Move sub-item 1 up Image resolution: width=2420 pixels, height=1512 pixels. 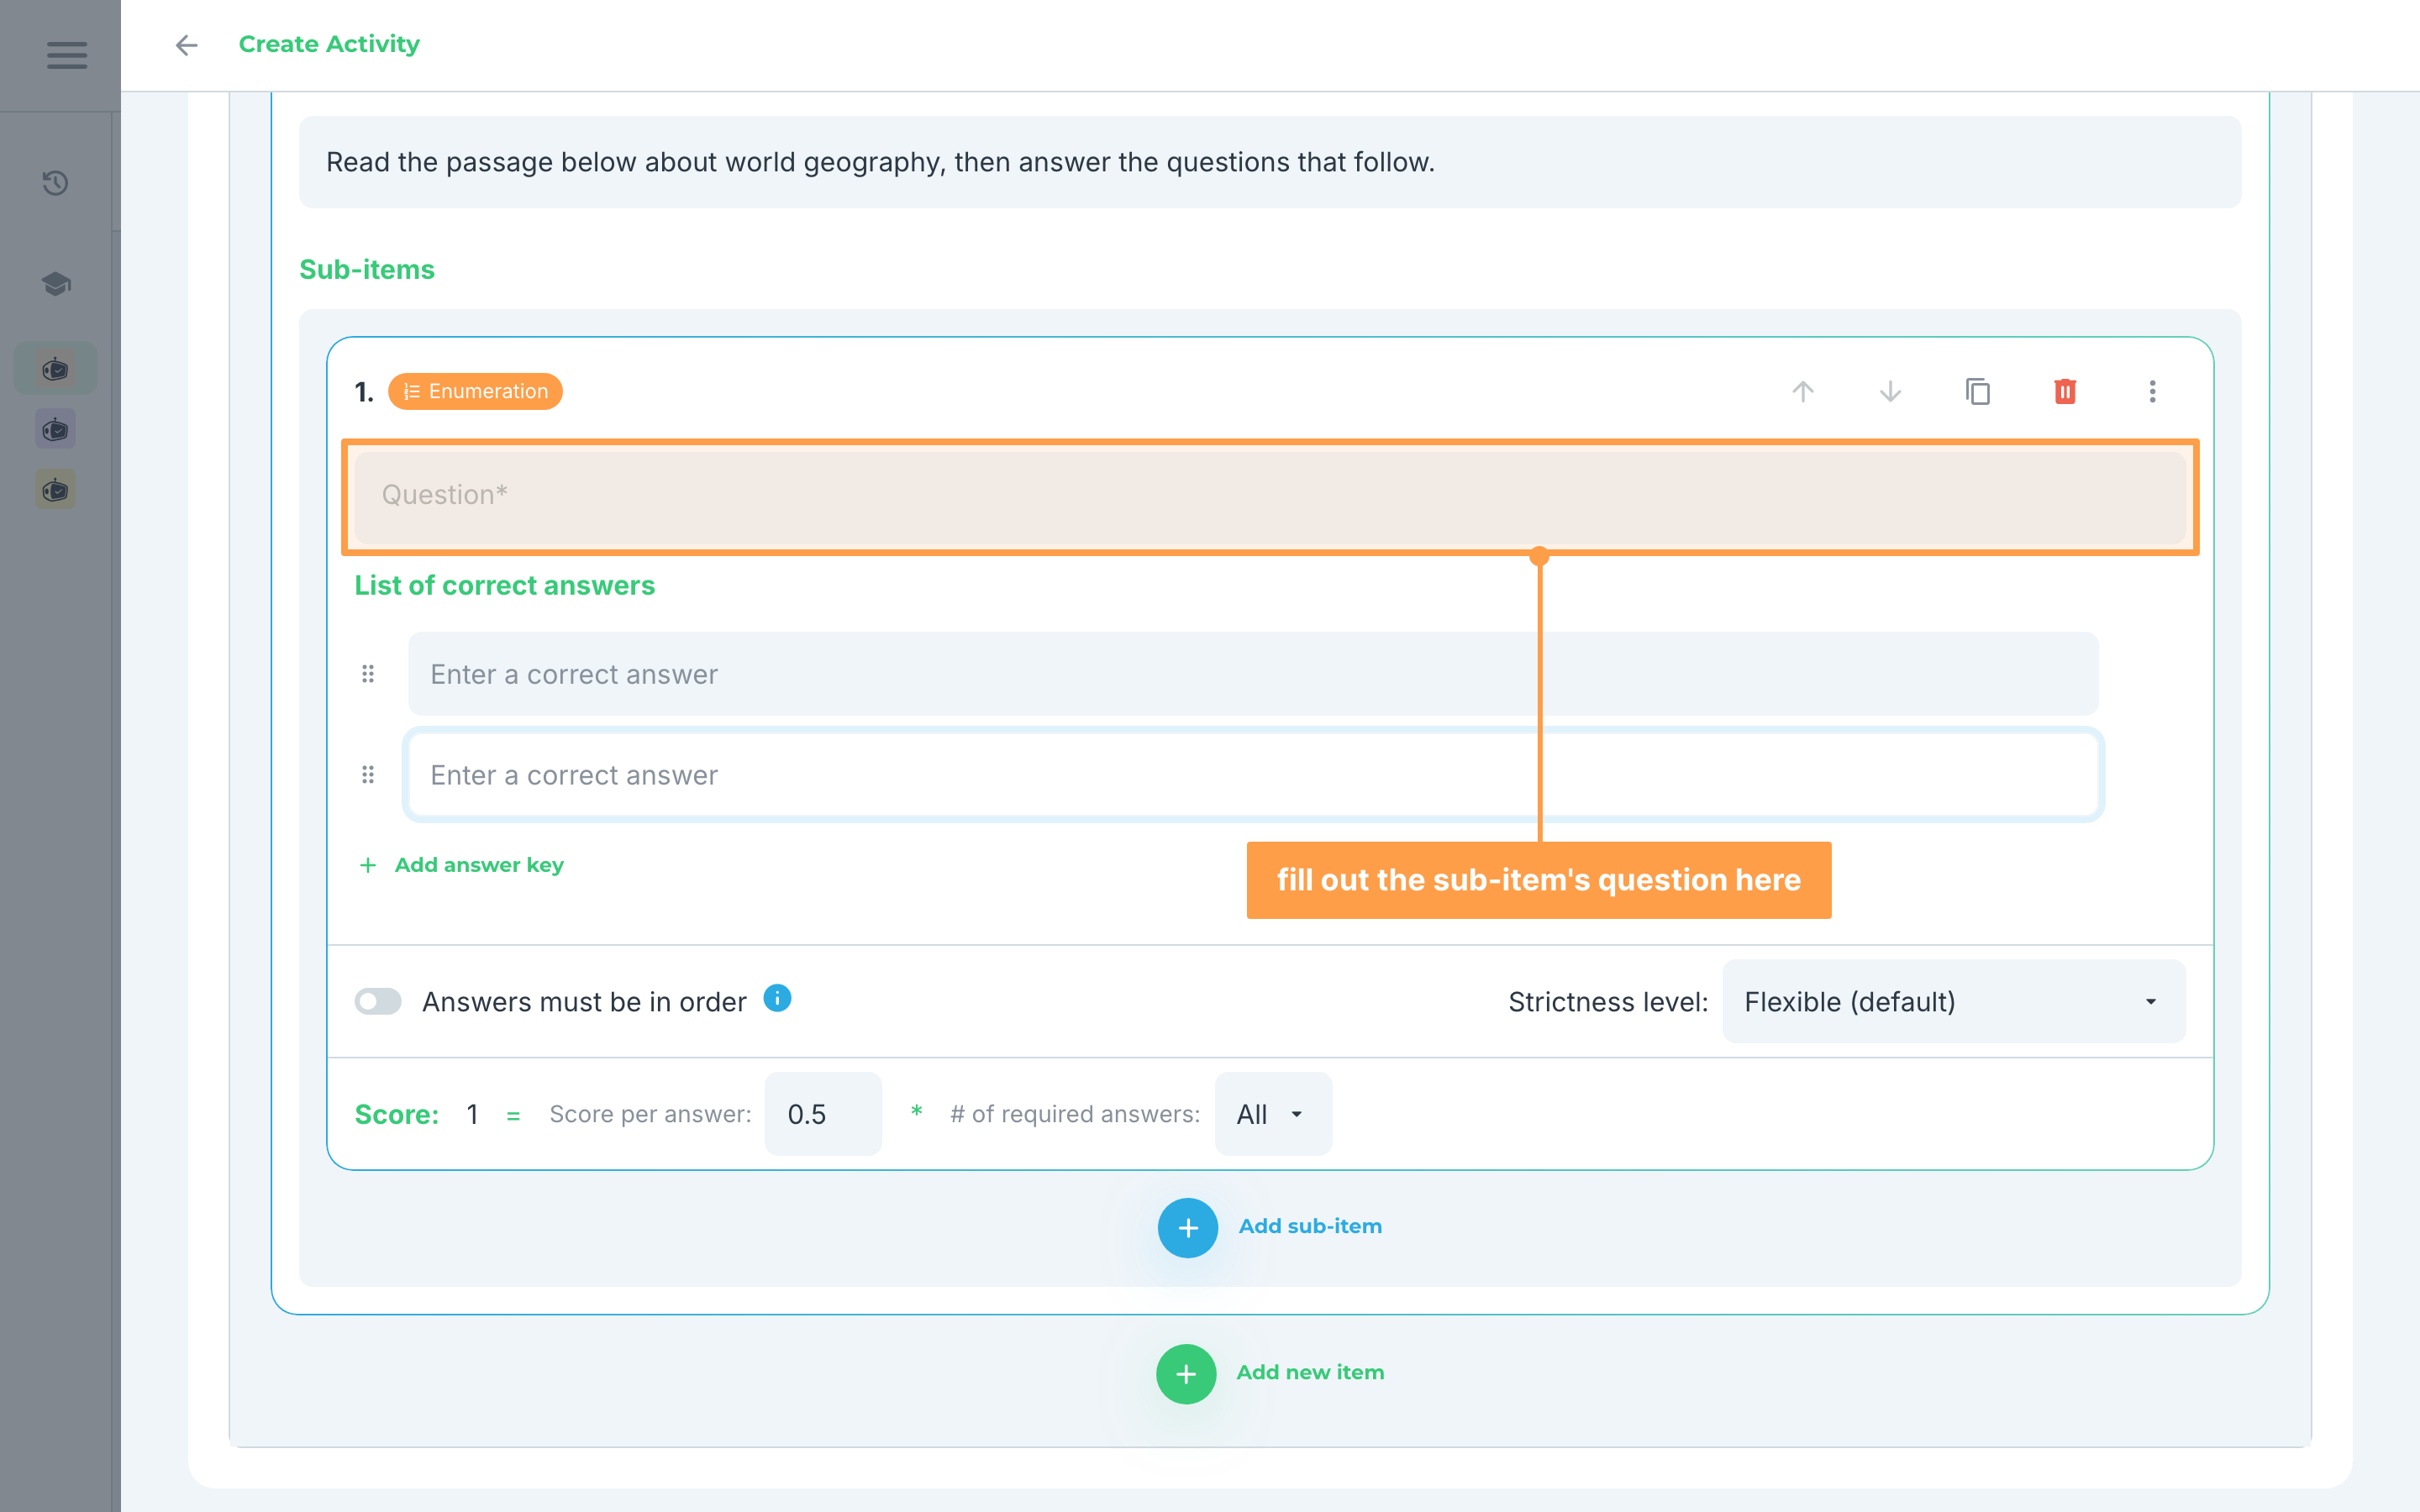(x=1803, y=391)
